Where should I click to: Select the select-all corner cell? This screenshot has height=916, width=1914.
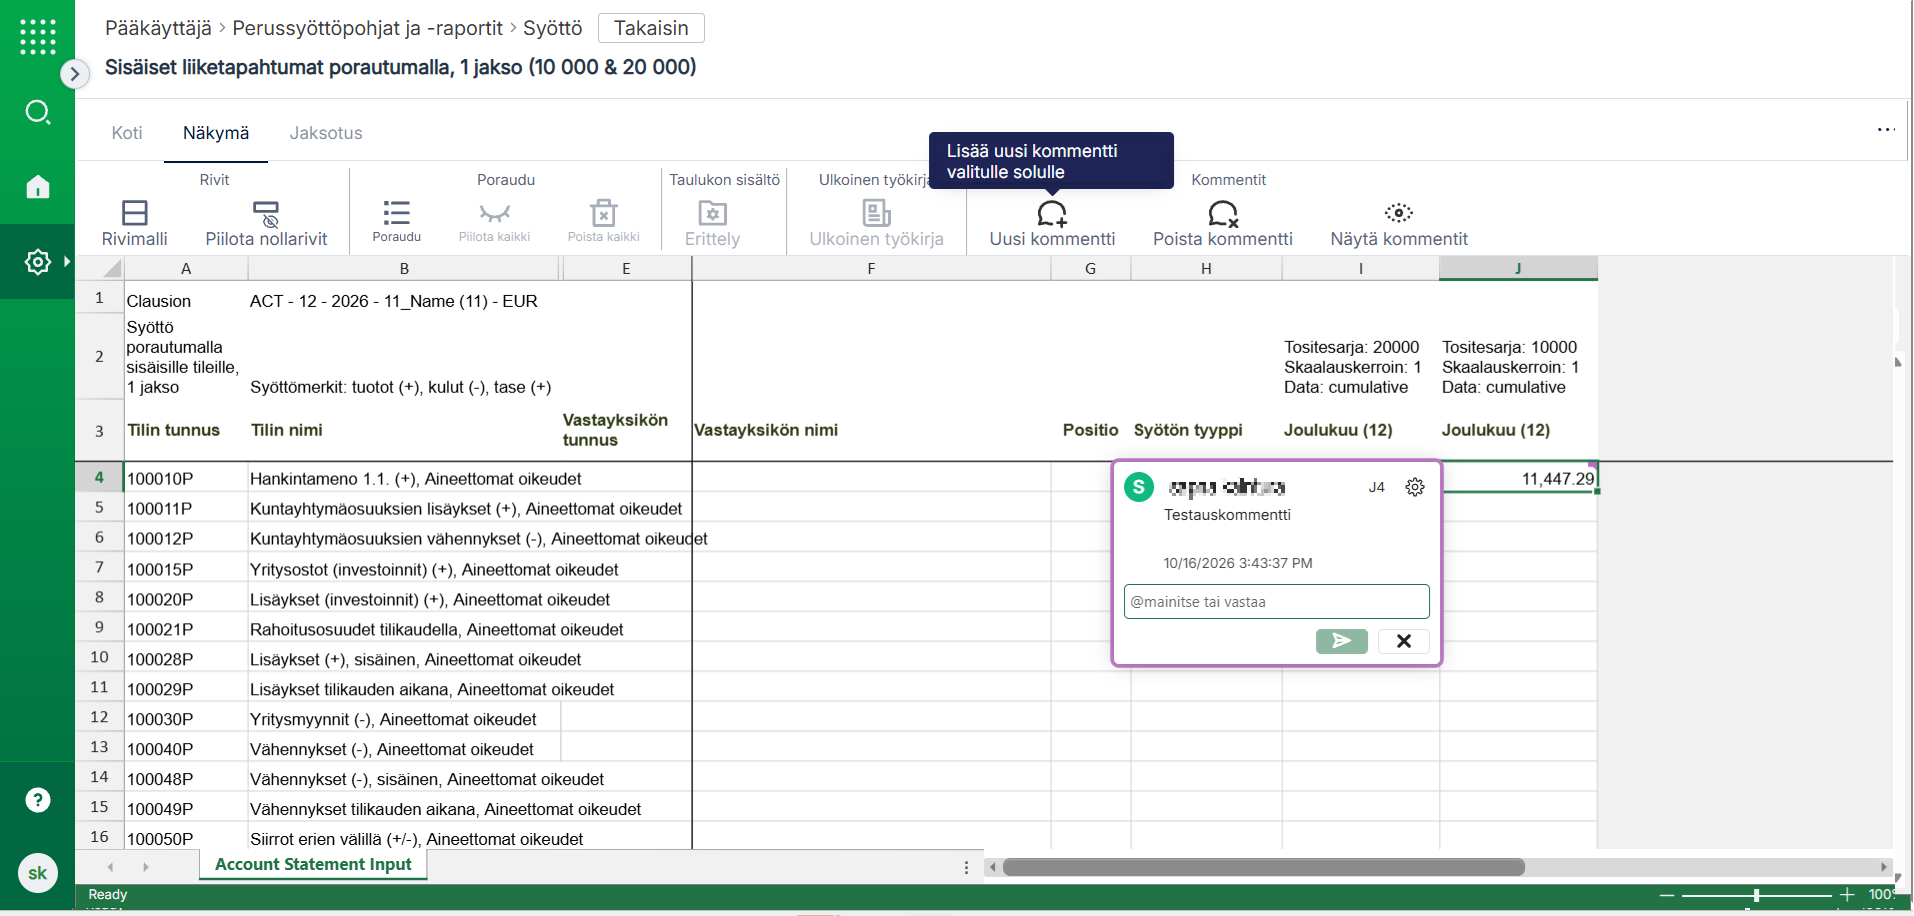click(x=100, y=268)
